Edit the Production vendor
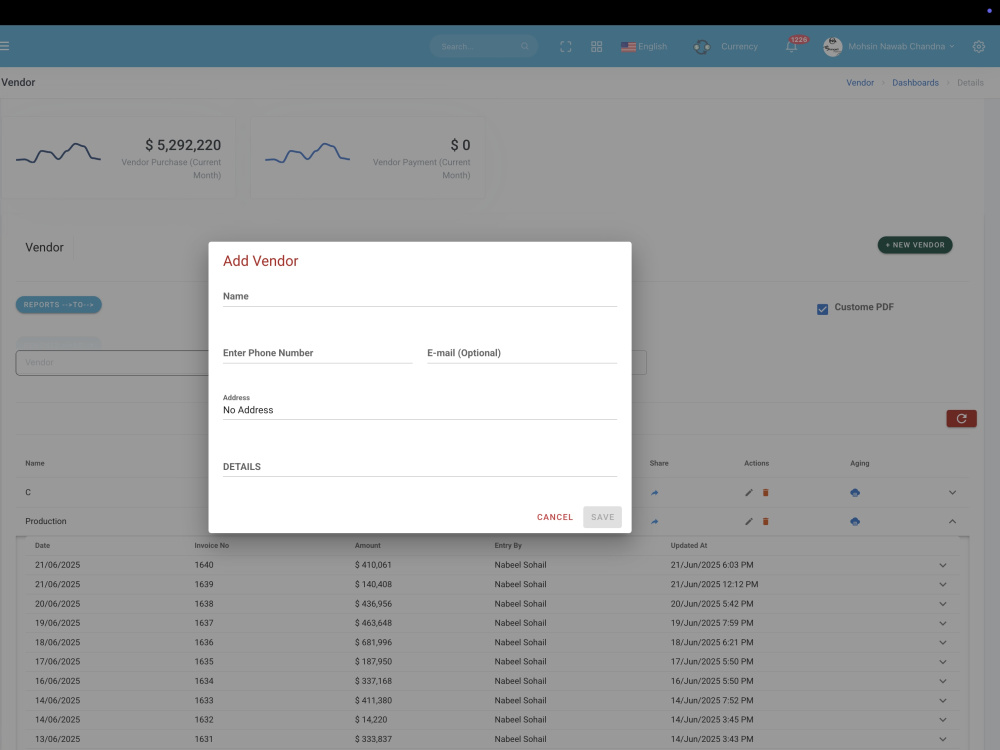 749,522
